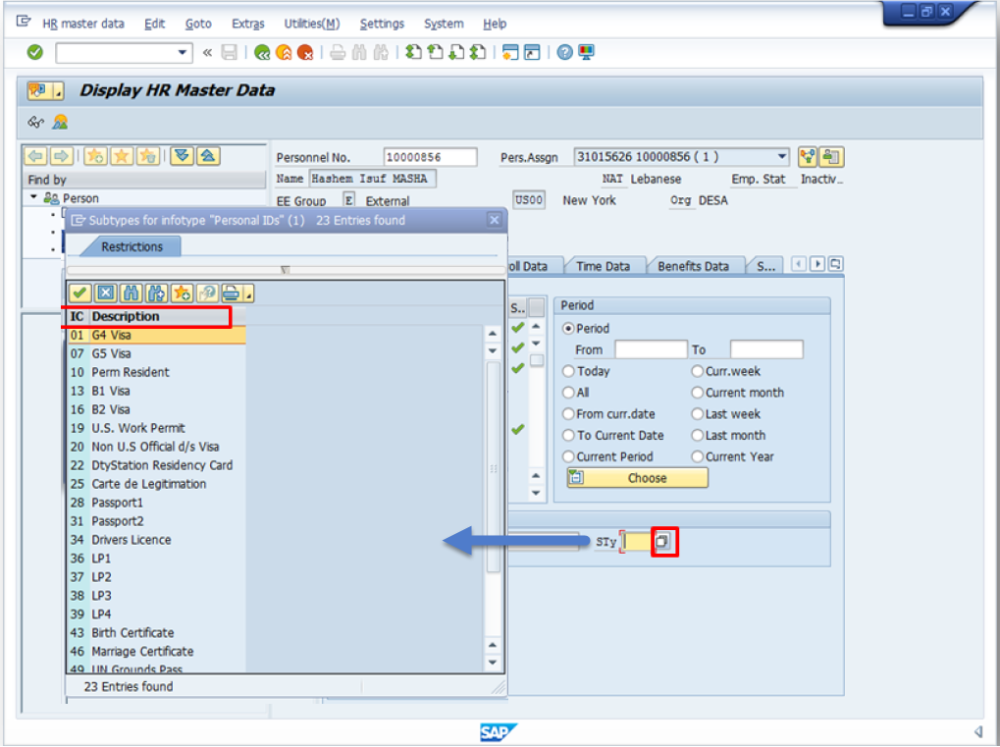The width and height of the screenshot is (1000, 747).
Task: Select the To Current Date radio button
Action: (568, 435)
